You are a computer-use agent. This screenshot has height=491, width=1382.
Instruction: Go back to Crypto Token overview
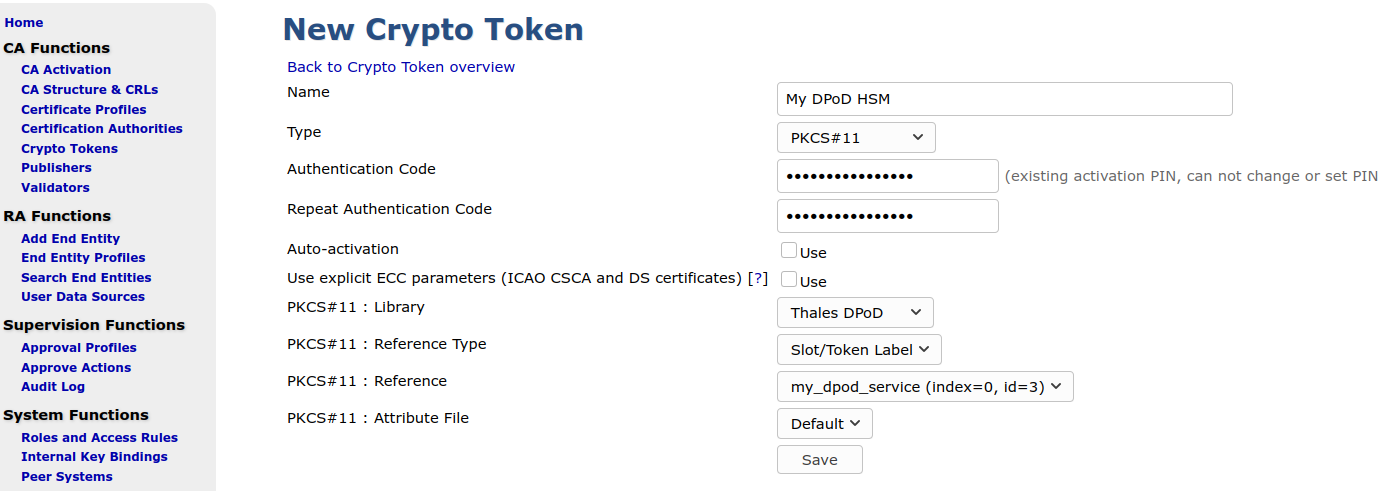tap(401, 67)
